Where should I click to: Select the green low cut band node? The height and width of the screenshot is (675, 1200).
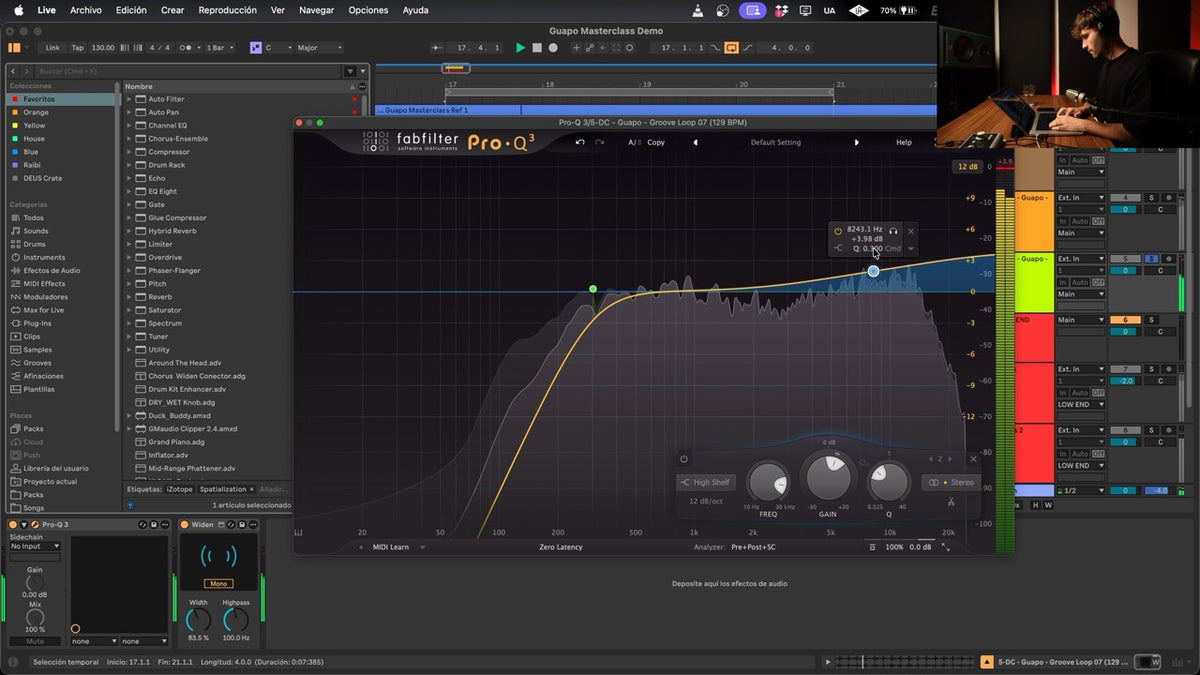pyautogui.click(x=593, y=289)
